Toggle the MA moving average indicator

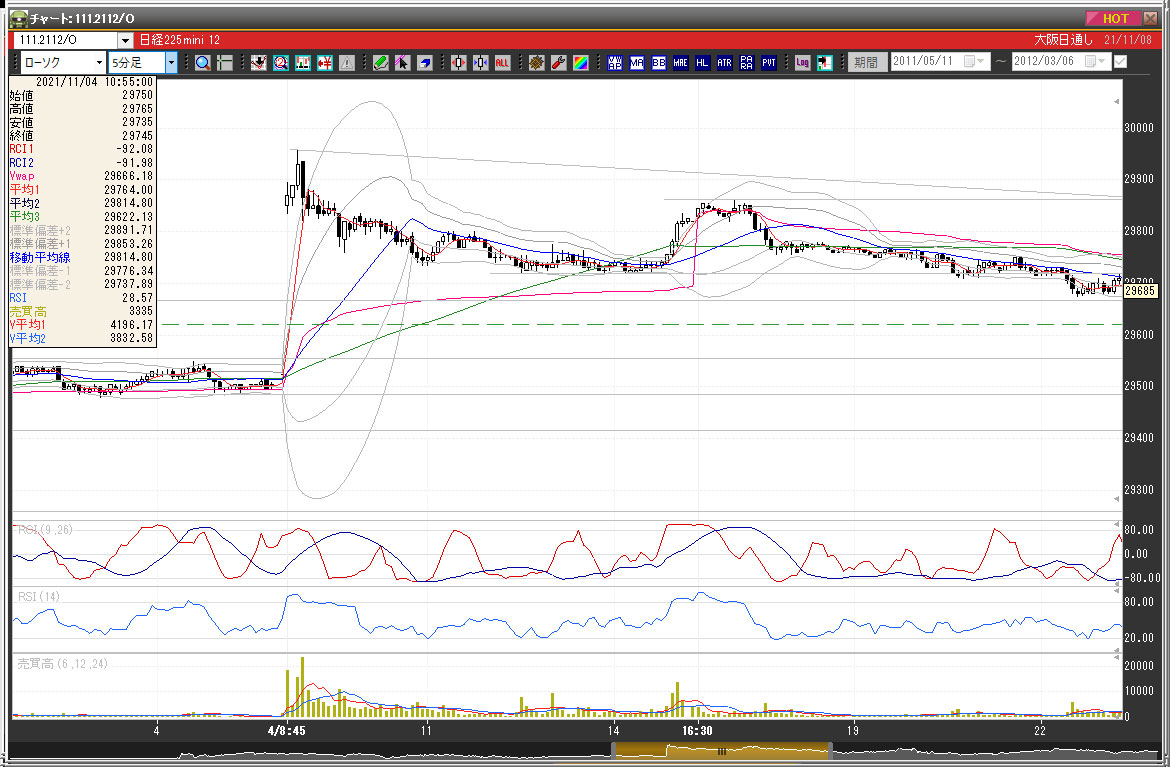click(x=636, y=63)
